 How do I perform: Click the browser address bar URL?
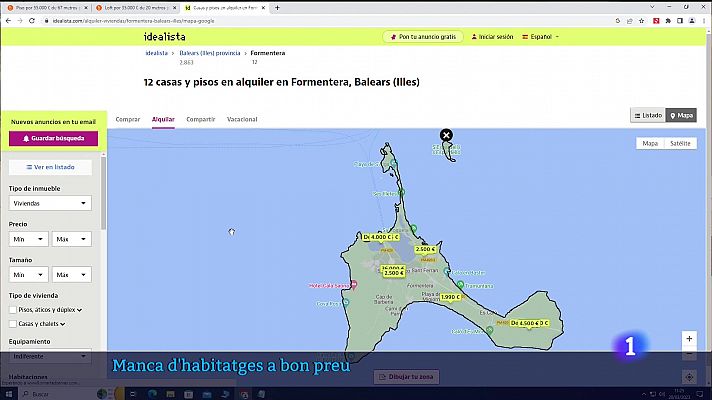[133, 21]
